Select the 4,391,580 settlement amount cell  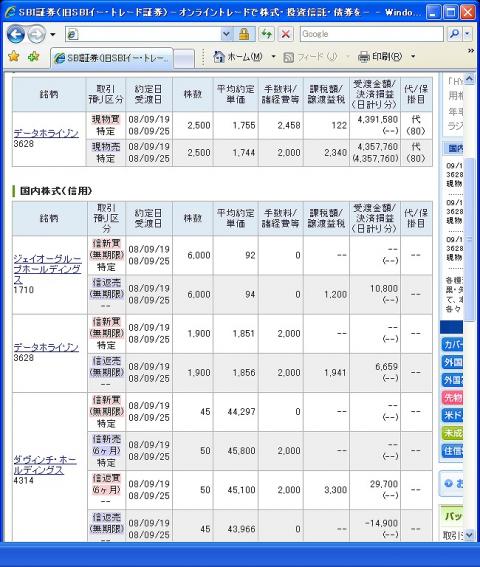375,125
